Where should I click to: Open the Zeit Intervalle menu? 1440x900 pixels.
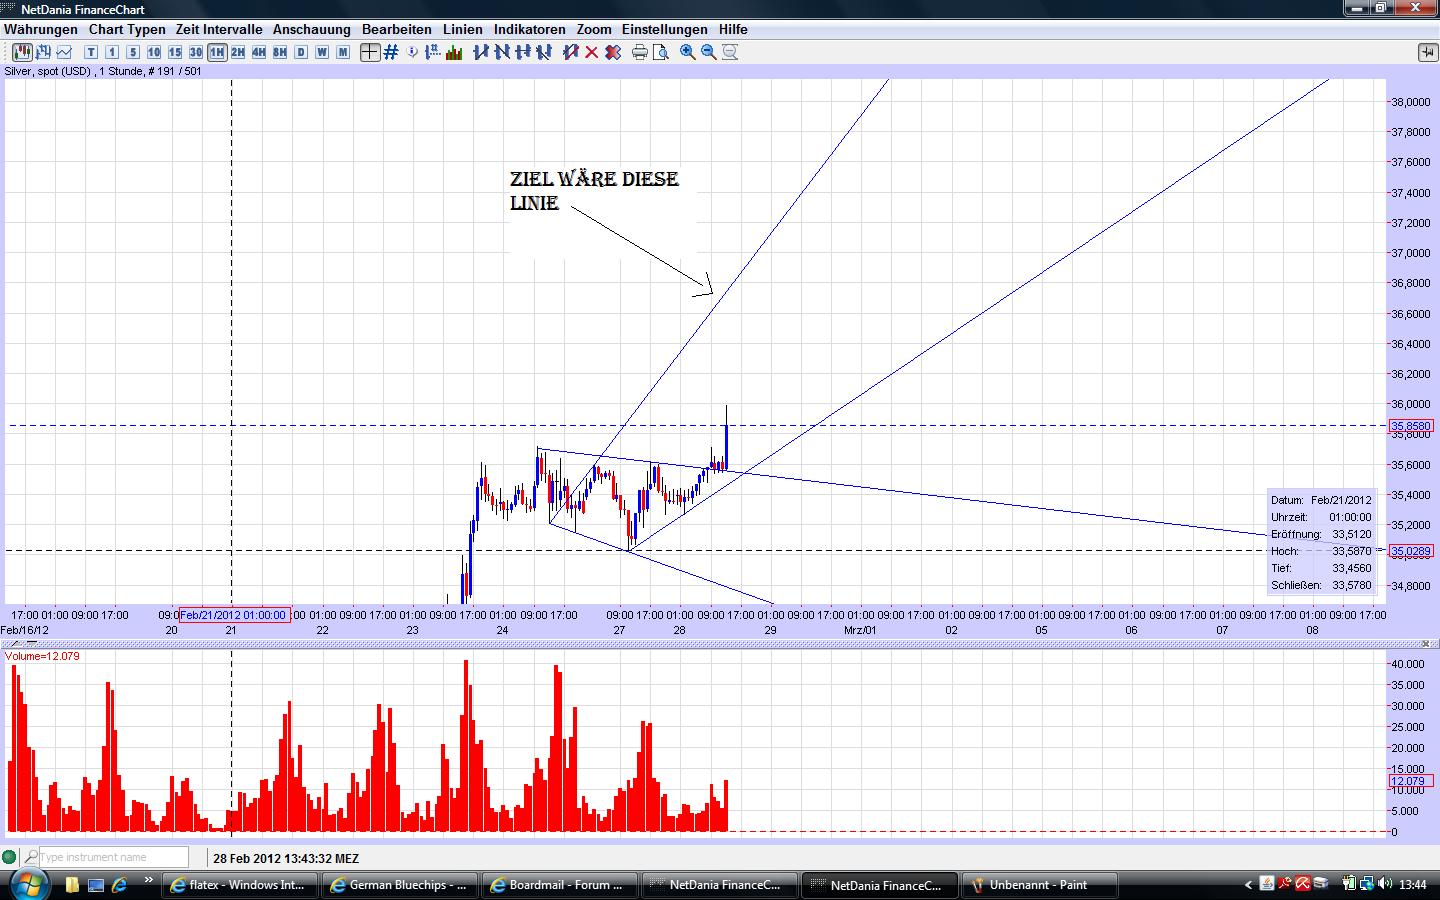(219, 30)
